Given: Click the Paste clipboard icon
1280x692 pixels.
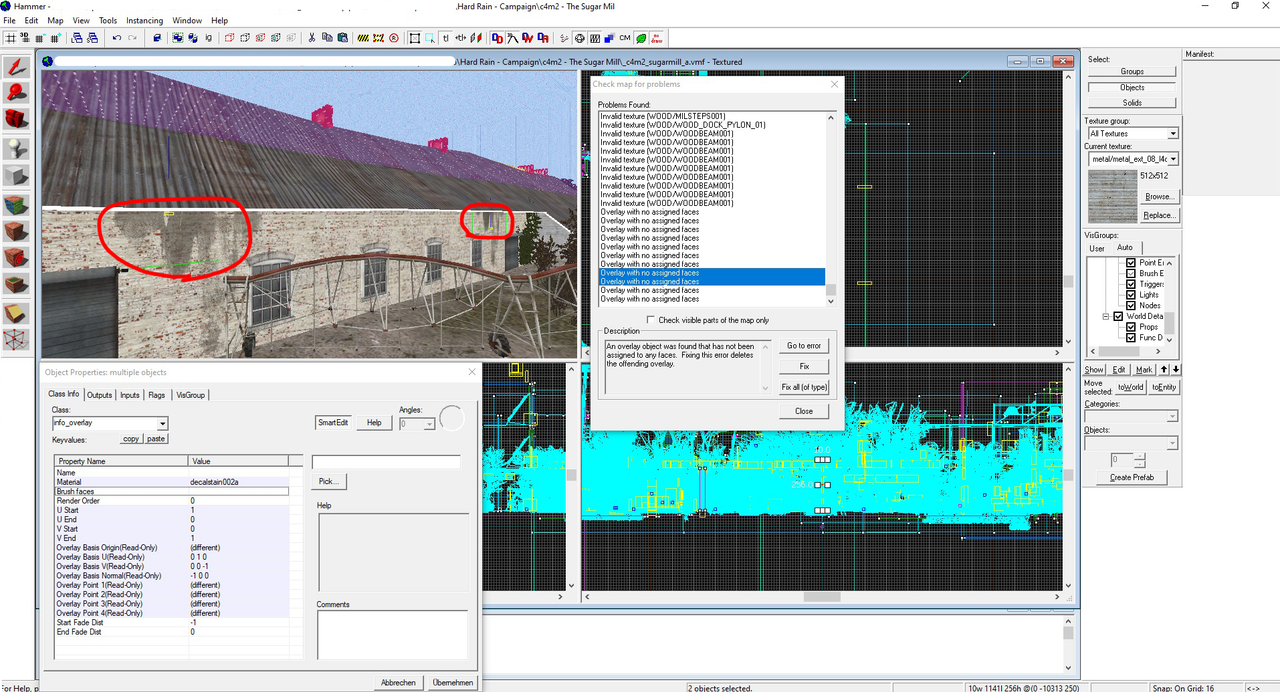Looking at the screenshot, I should (x=343, y=38).
